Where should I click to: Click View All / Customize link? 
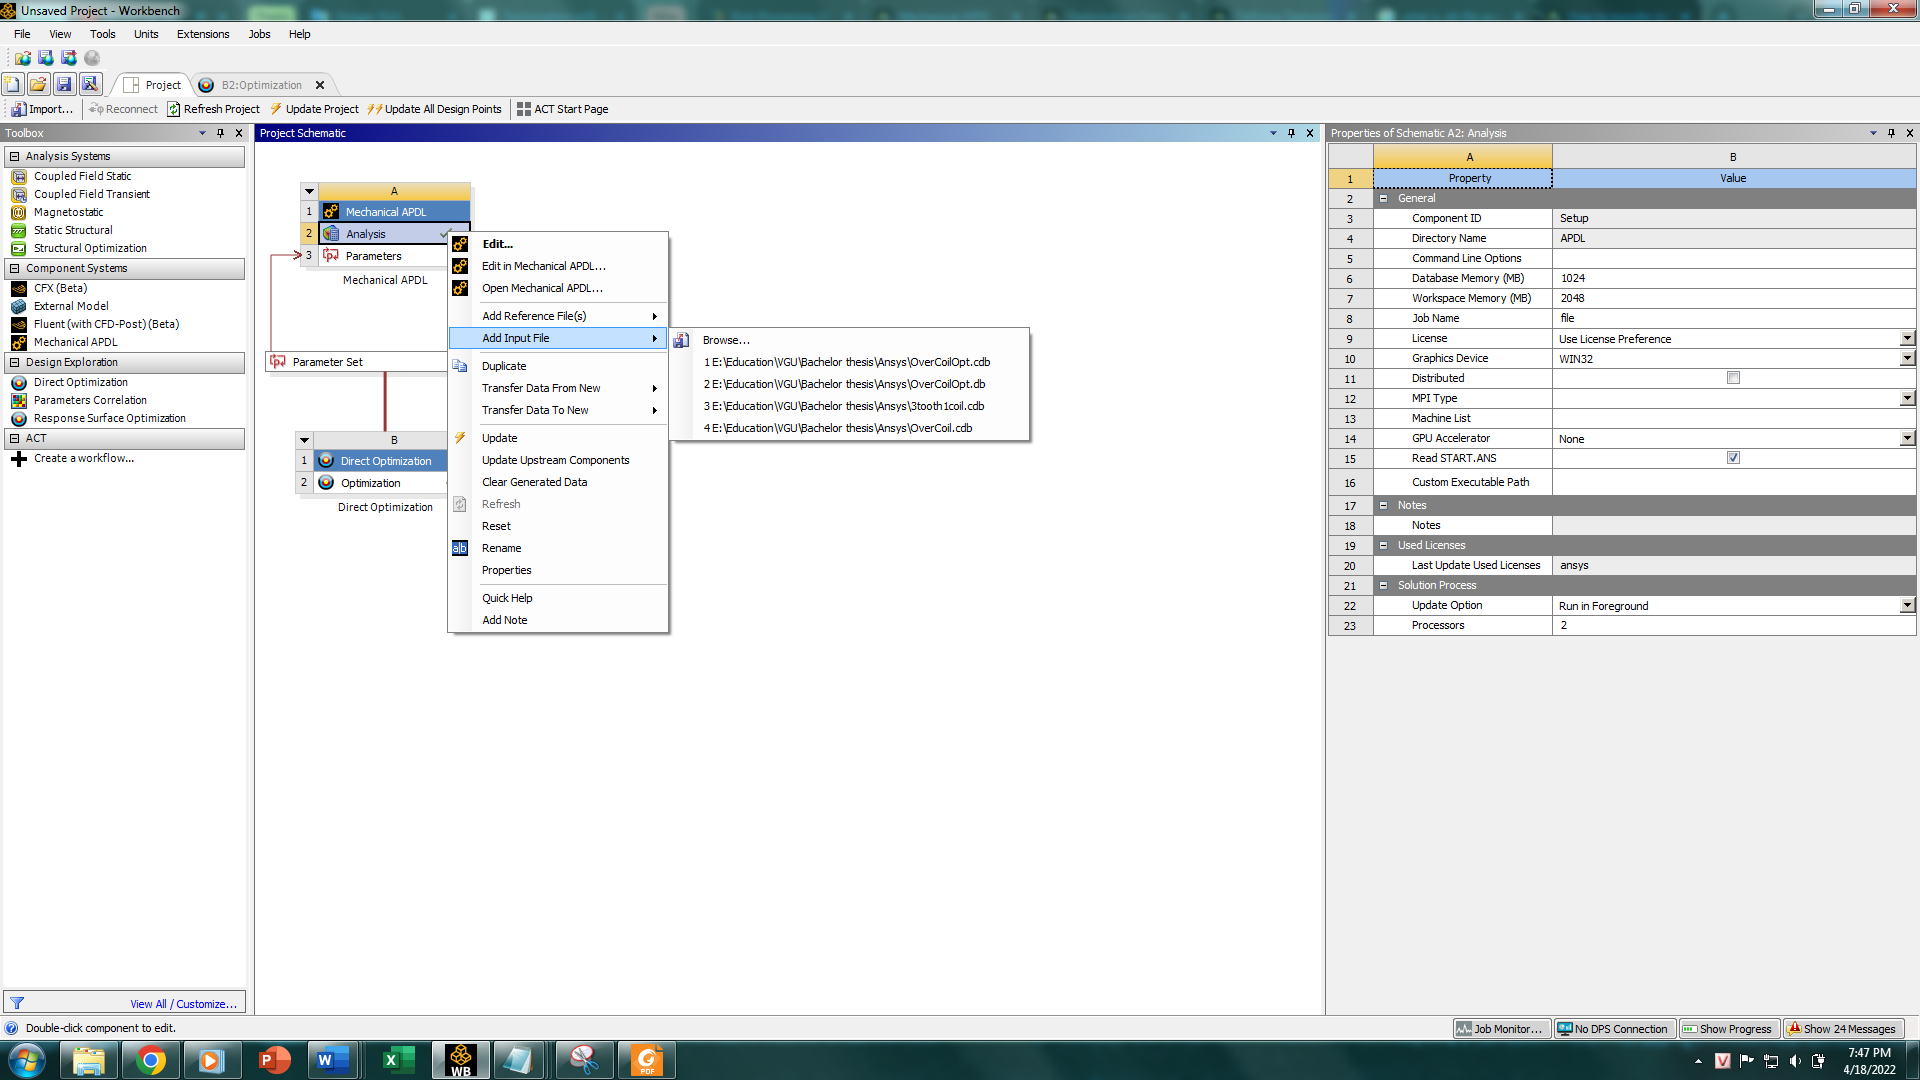click(x=184, y=1004)
